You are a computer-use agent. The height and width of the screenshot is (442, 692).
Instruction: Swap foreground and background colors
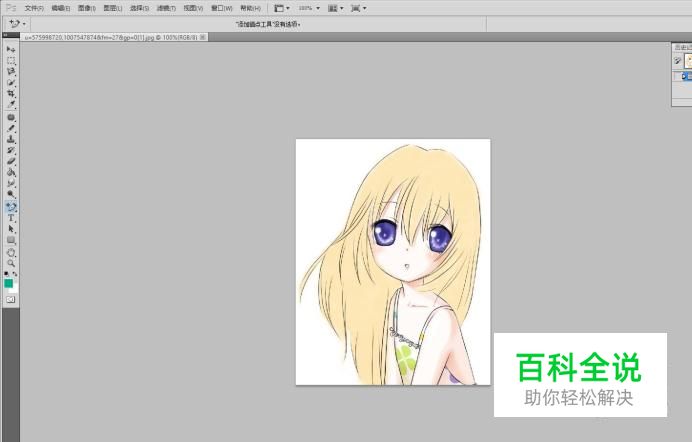(15, 274)
